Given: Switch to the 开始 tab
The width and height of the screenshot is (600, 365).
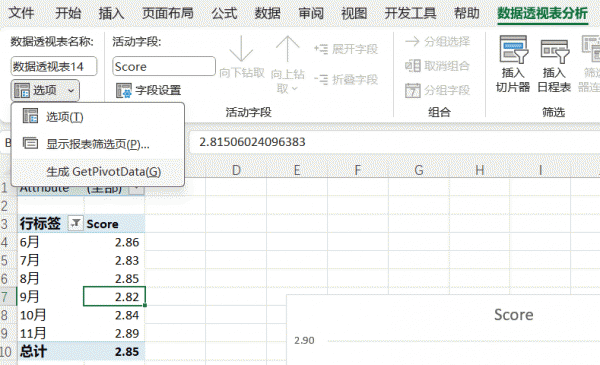Looking at the screenshot, I should (68, 13).
